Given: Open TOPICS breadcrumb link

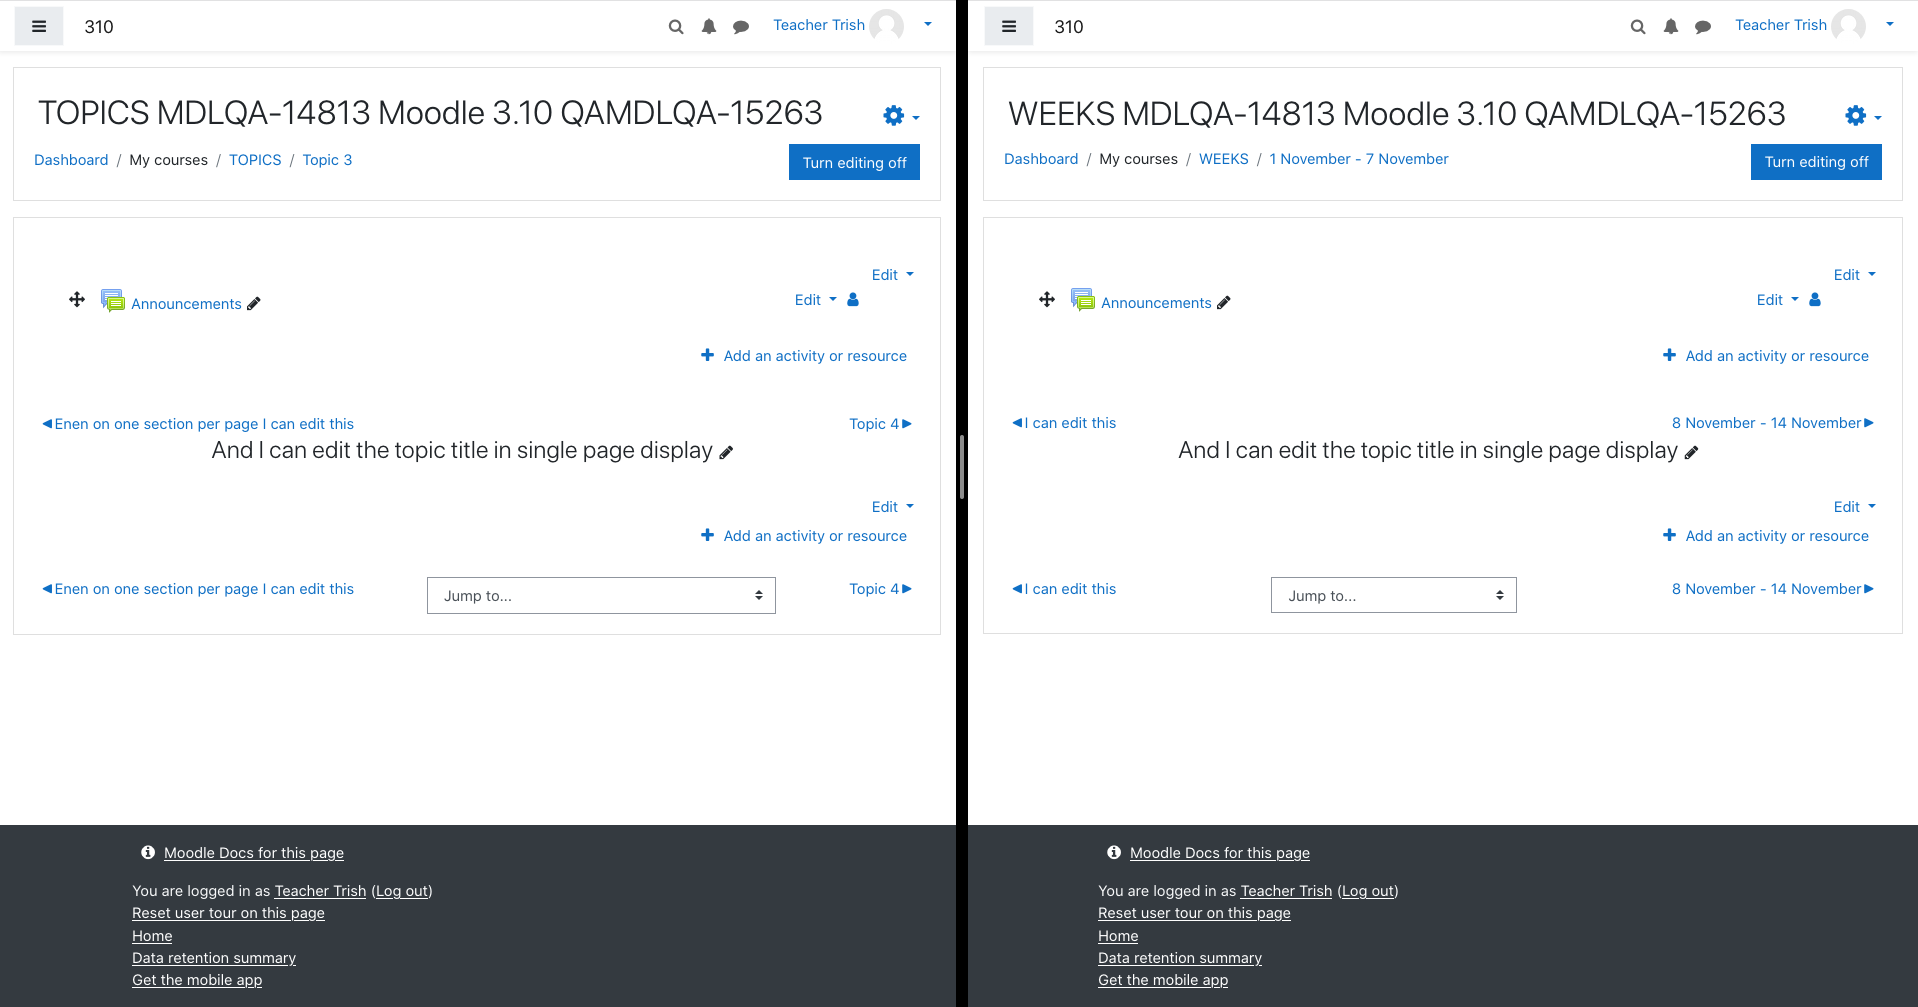Looking at the screenshot, I should tap(255, 160).
